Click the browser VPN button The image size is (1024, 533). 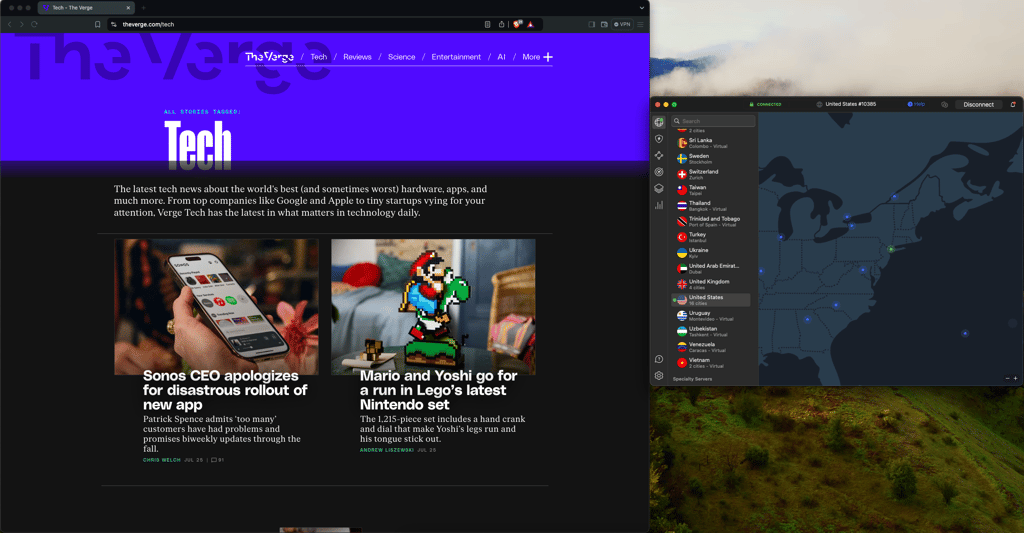pyautogui.click(x=622, y=24)
